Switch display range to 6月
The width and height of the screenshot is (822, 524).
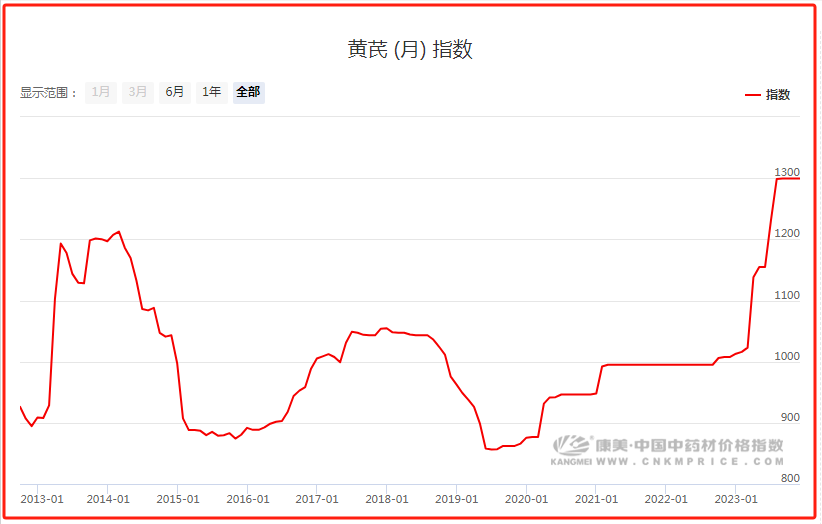[175, 92]
